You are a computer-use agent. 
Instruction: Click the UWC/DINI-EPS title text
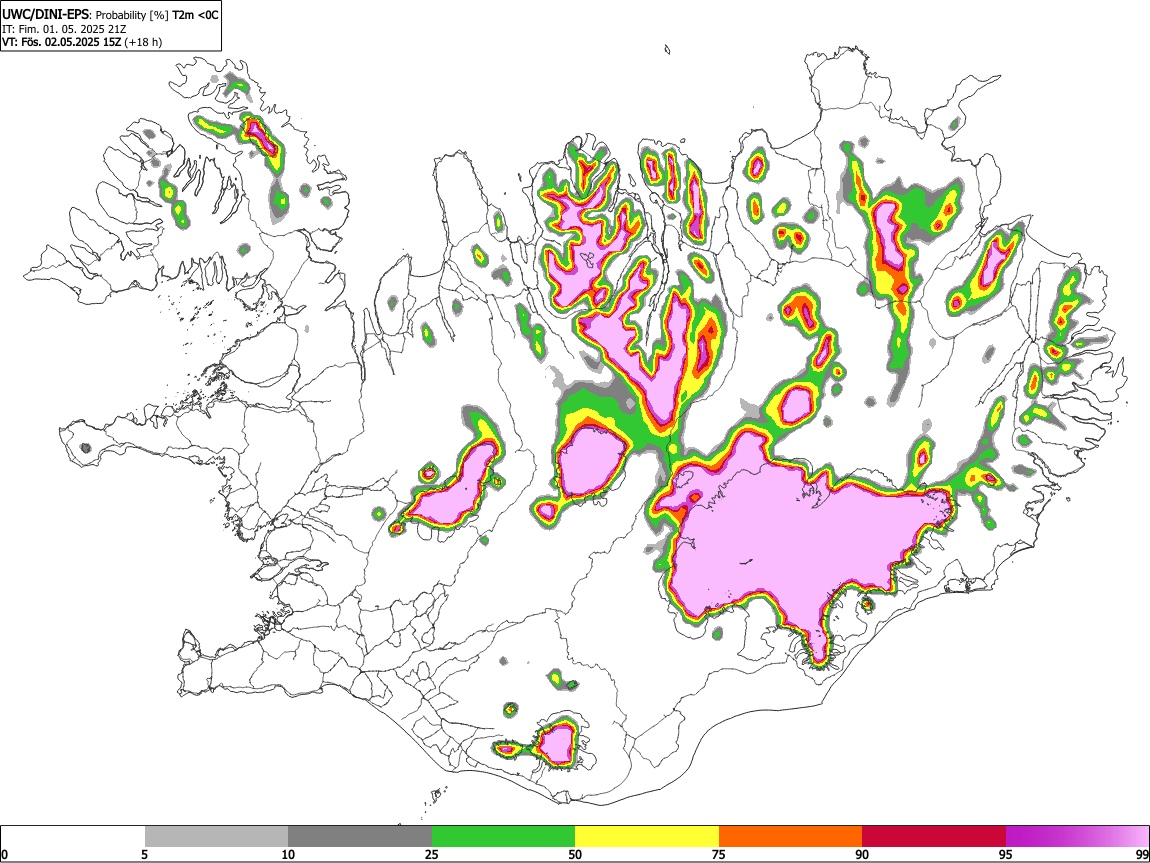(47, 15)
